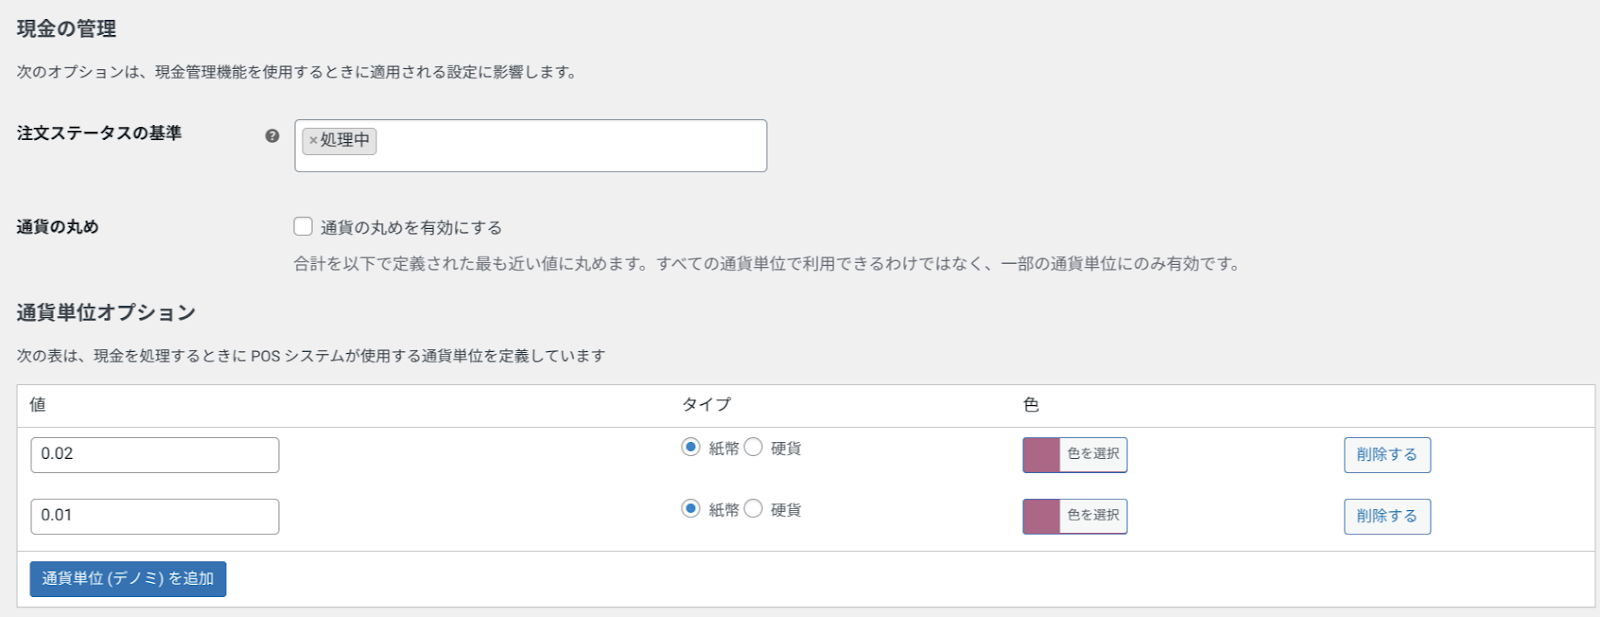Delete the 0.01 denomination with 削除する
Screen dimensions: 1600x617
1387,516
